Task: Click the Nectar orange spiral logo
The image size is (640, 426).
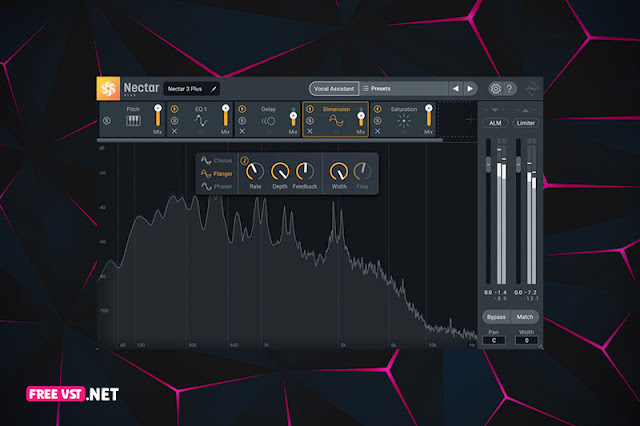Action: [x=108, y=88]
